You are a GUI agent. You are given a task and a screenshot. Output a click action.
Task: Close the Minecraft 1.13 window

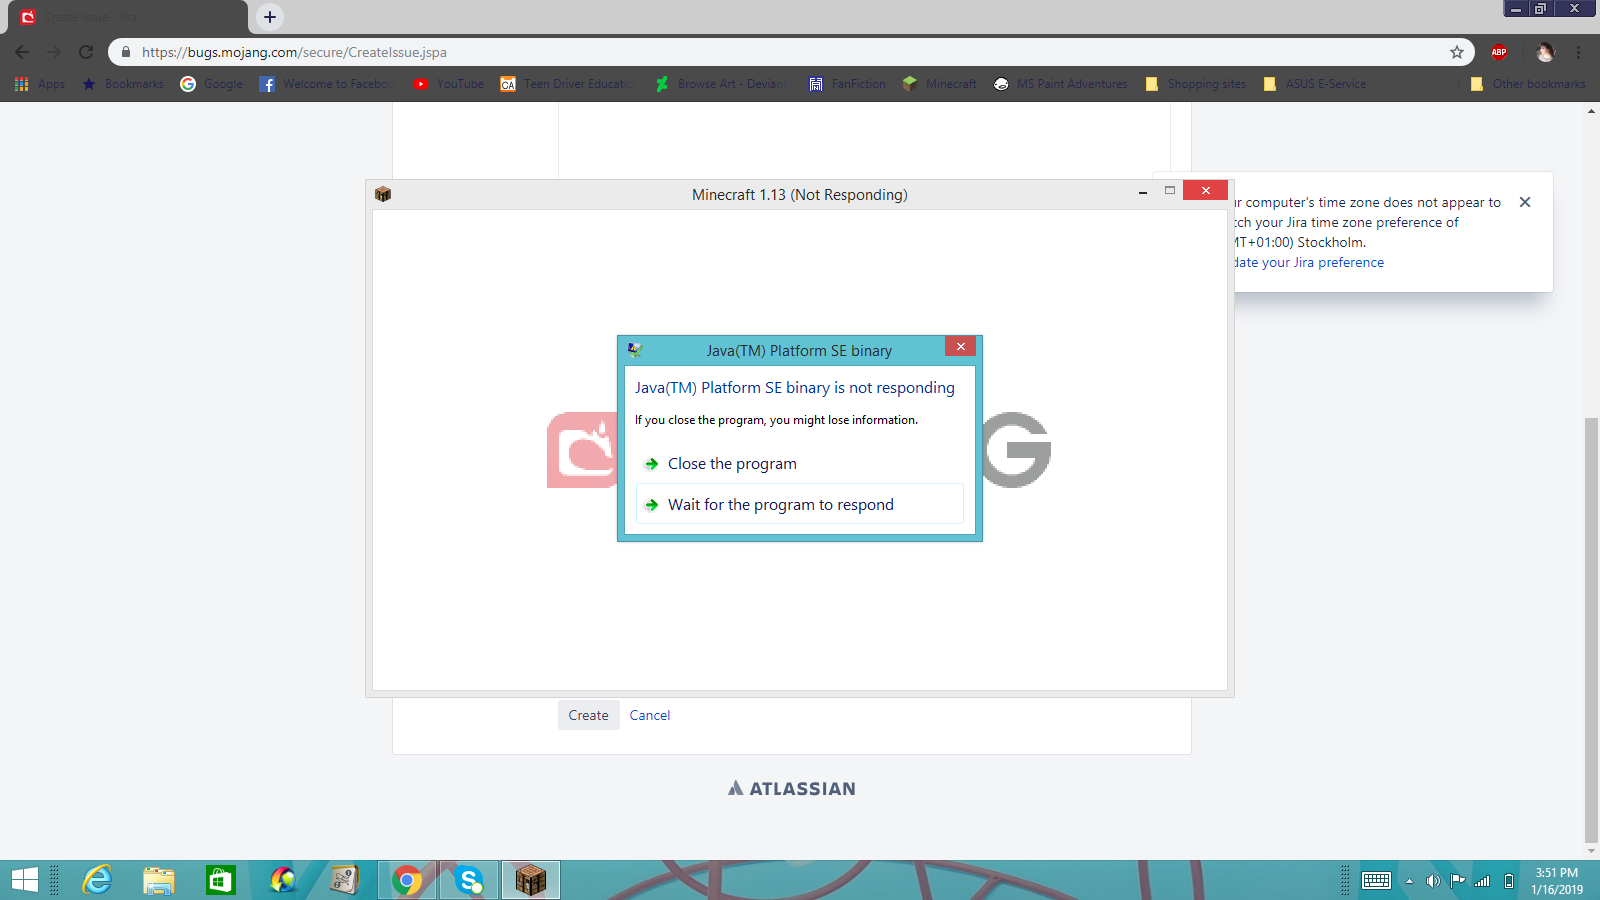point(1205,190)
